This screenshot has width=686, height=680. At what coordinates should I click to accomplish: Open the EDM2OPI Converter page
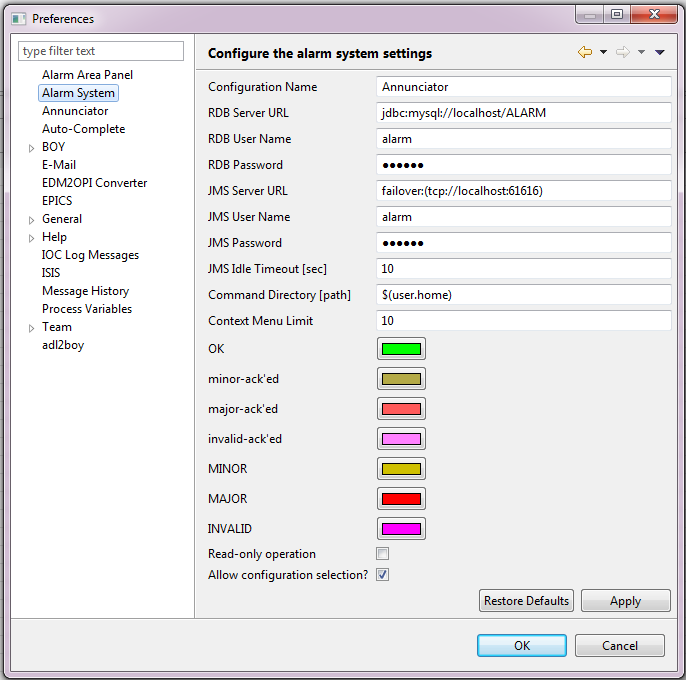point(94,182)
